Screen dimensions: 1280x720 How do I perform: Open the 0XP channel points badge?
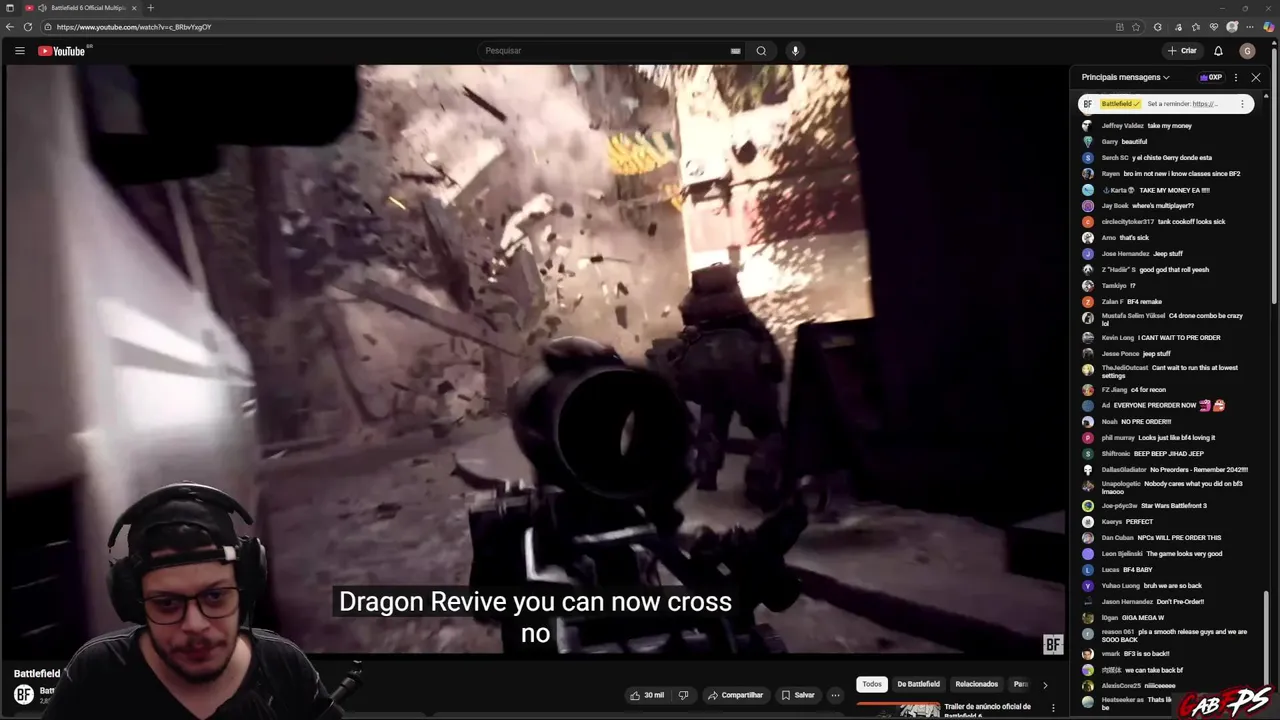pyautogui.click(x=1211, y=77)
